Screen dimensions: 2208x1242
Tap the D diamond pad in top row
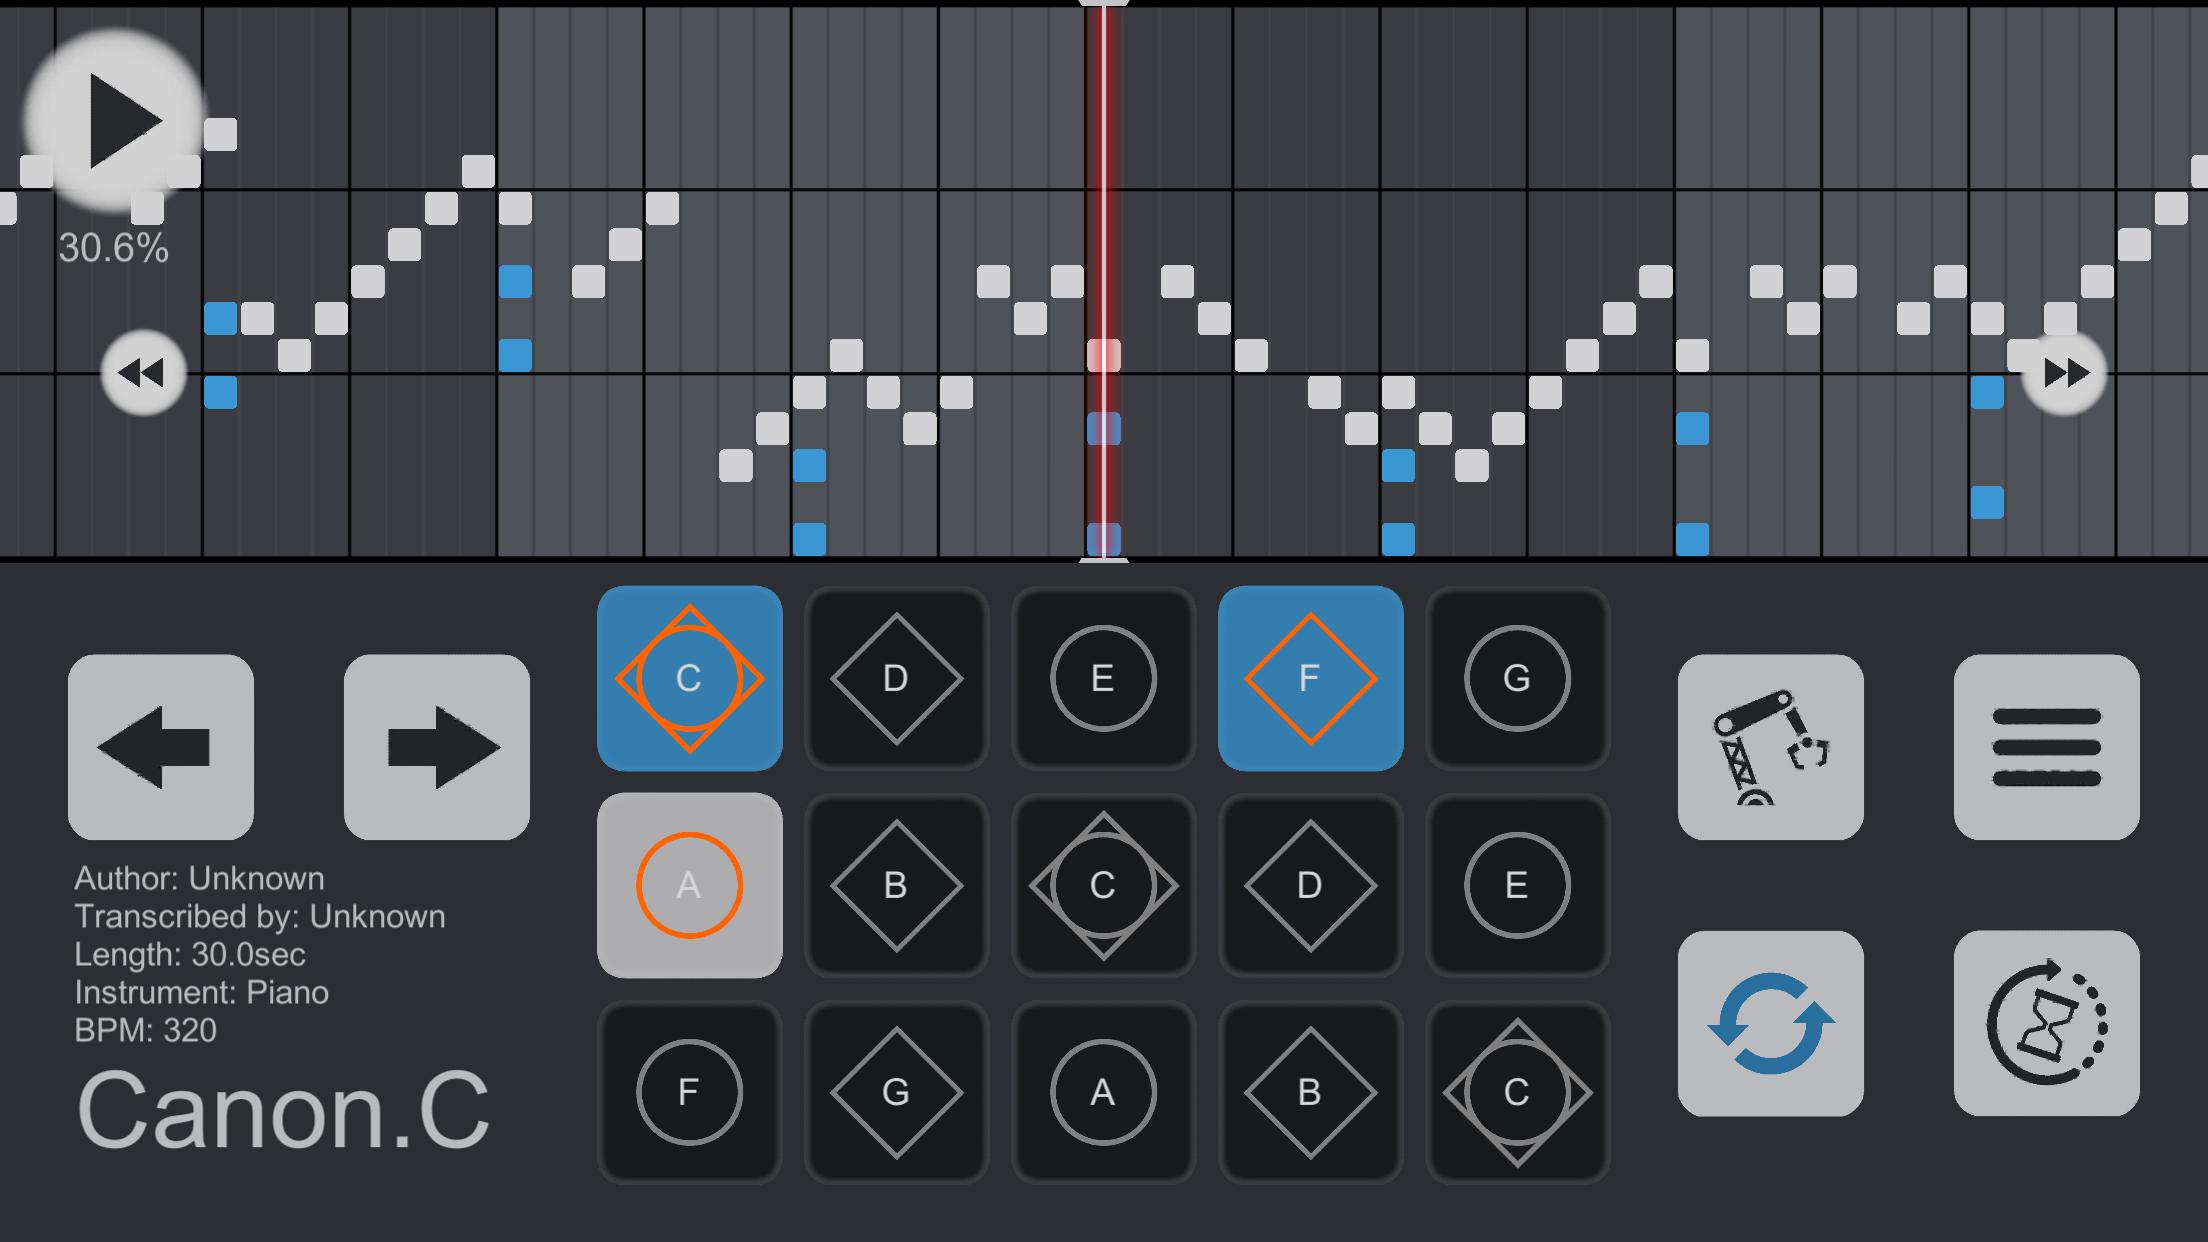[x=896, y=678]
